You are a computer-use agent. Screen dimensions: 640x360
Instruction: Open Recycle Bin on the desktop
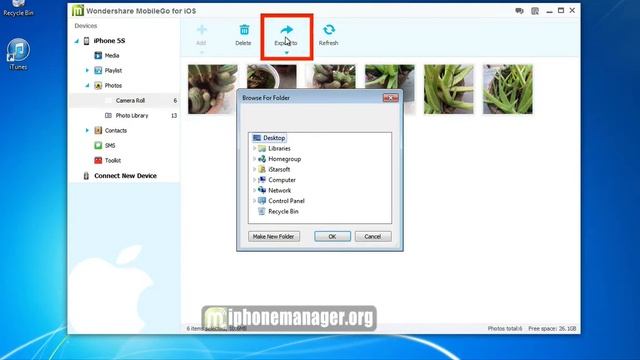pyautogui.click(x=18, y=8)
